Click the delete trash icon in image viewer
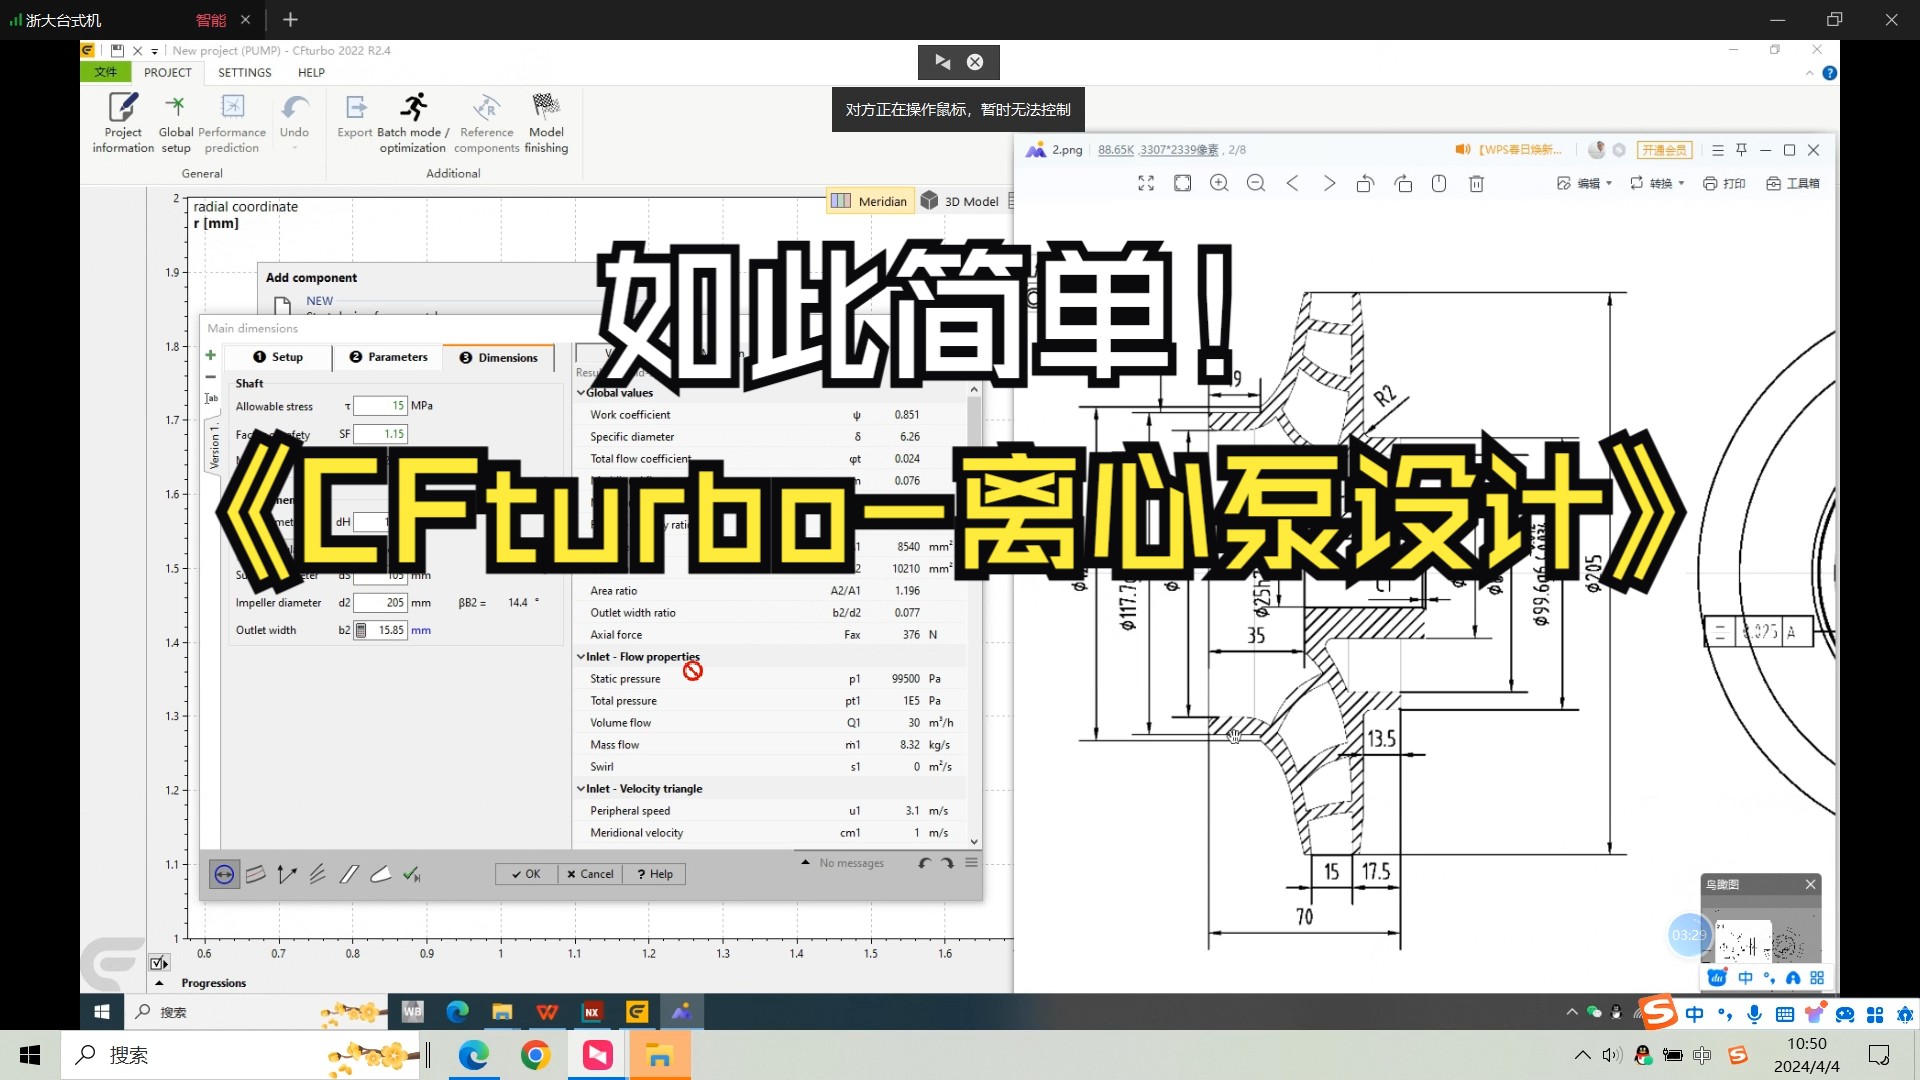This screenshot has width=1920, height=1080. pos(1475,183)
